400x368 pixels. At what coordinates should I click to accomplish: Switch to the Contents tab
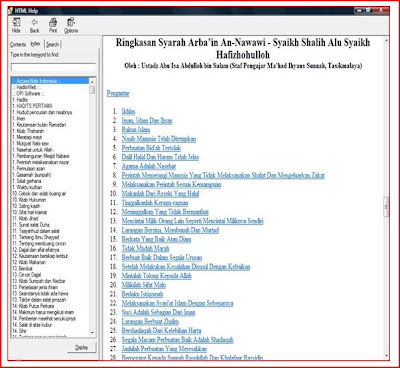(x=18, y=44)
